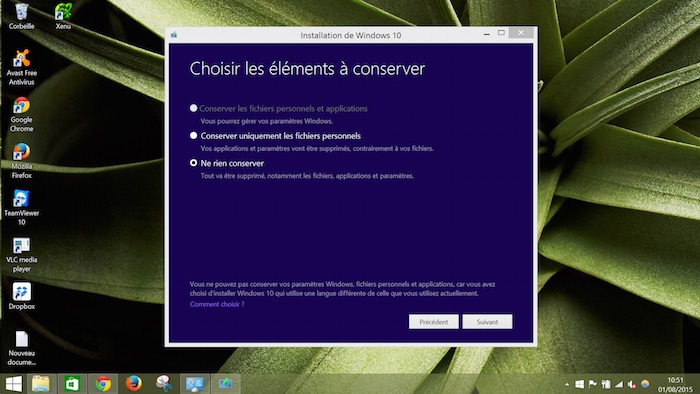The width and height of the screenshot is (700, 394).
Task: Select the Google Chrome desktop shortcut
Action: [x=21, y=114]
